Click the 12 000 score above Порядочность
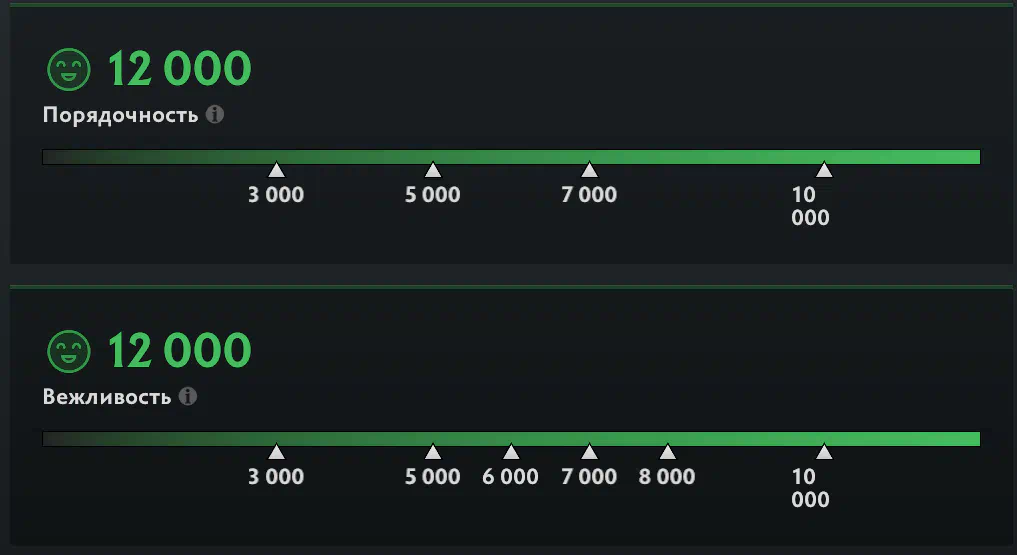Viewport: 1017px width, 555px height. click(x=179, y=69)
